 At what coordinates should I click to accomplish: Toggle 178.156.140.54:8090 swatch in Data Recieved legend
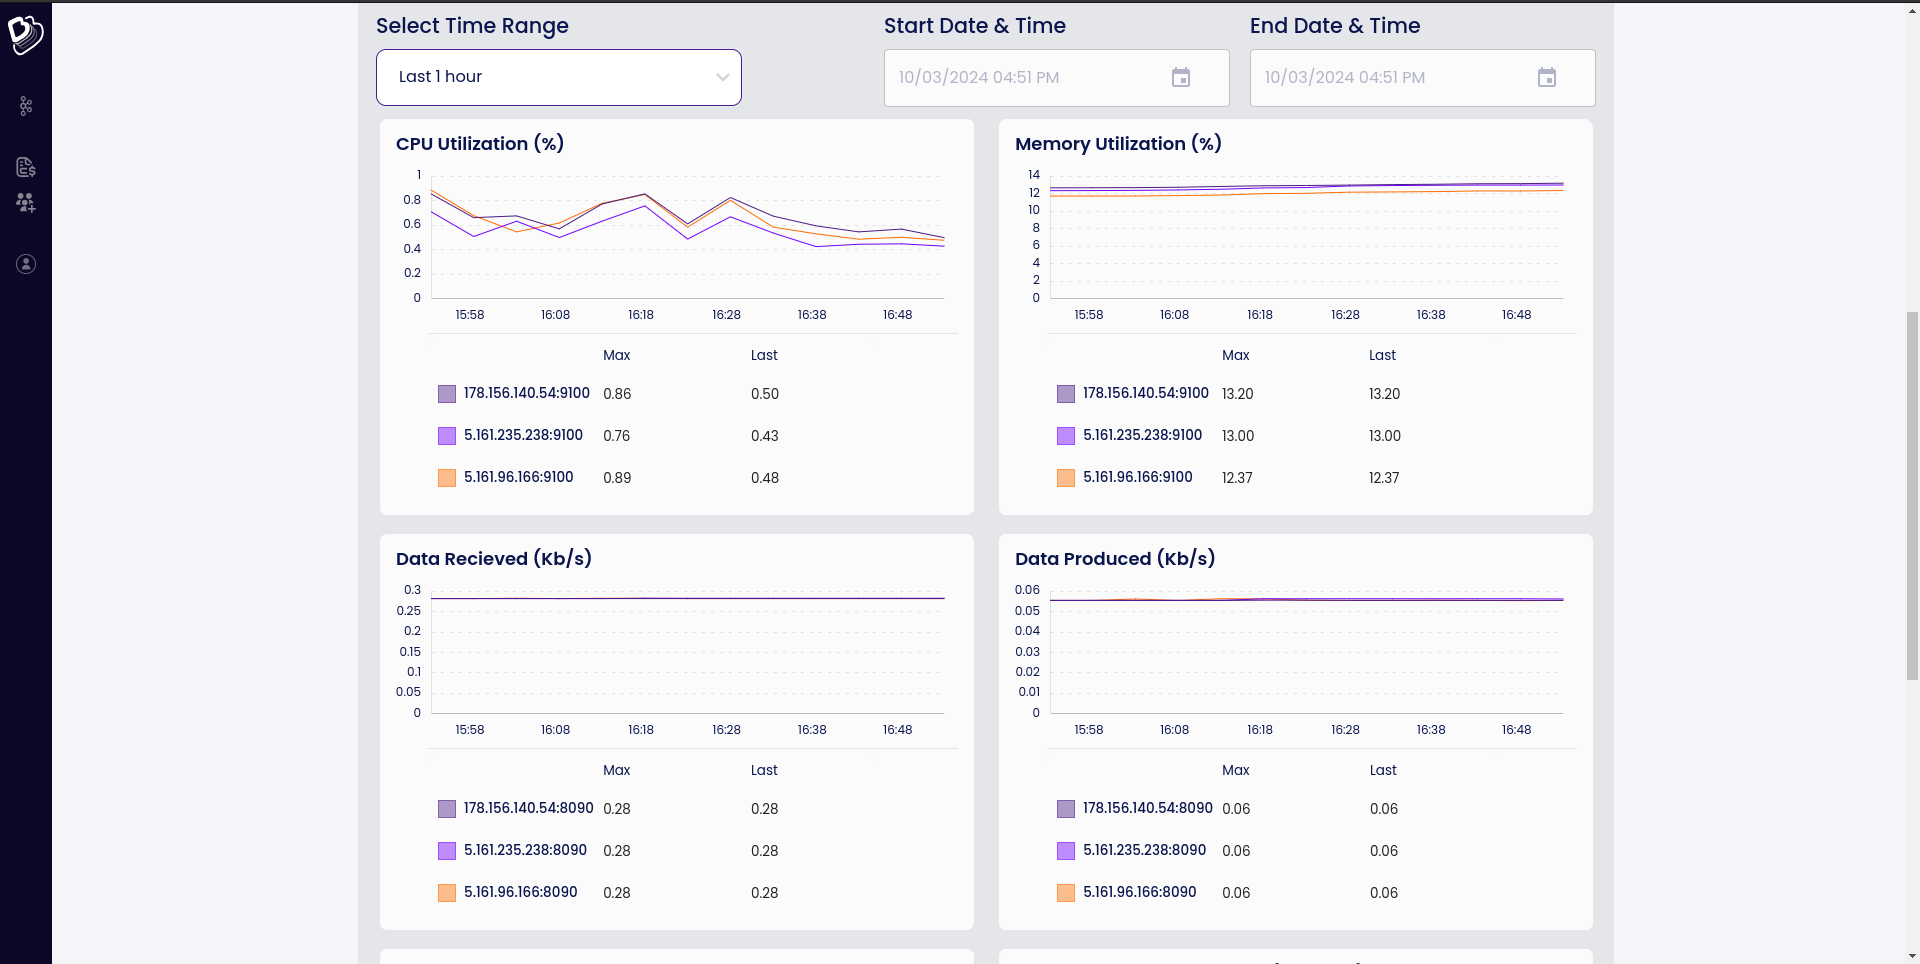click(x=447, y=809)
